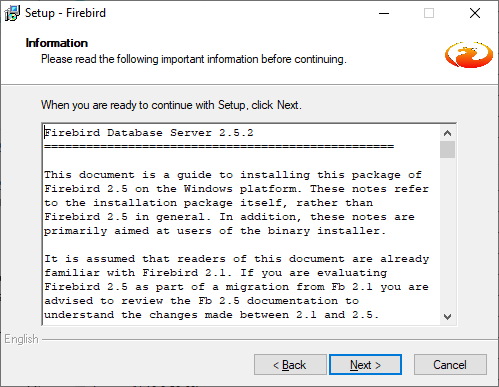Click inside the information text area
The width and height of the screenshot is (499, 387).
tap(241, 224)
